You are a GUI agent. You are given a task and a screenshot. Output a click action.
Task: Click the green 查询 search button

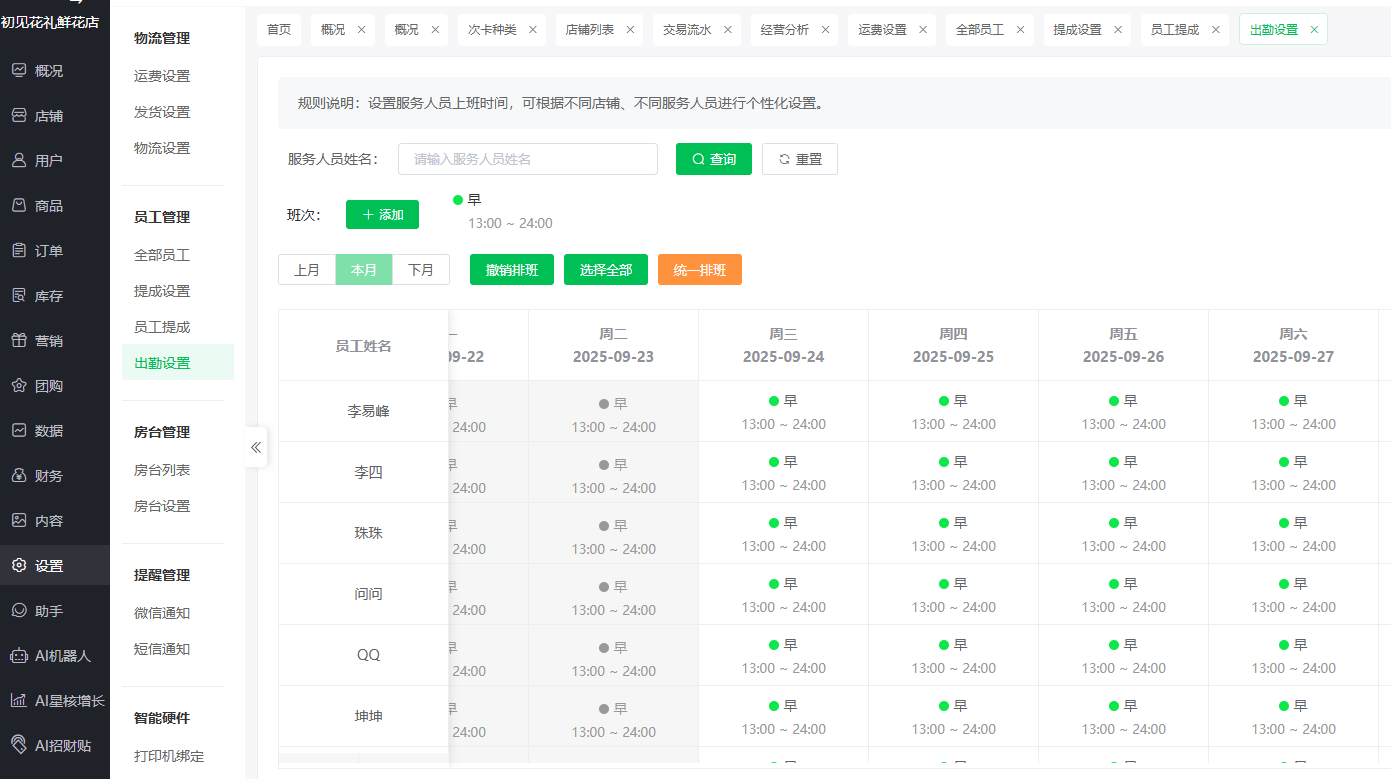click(713, 159)
